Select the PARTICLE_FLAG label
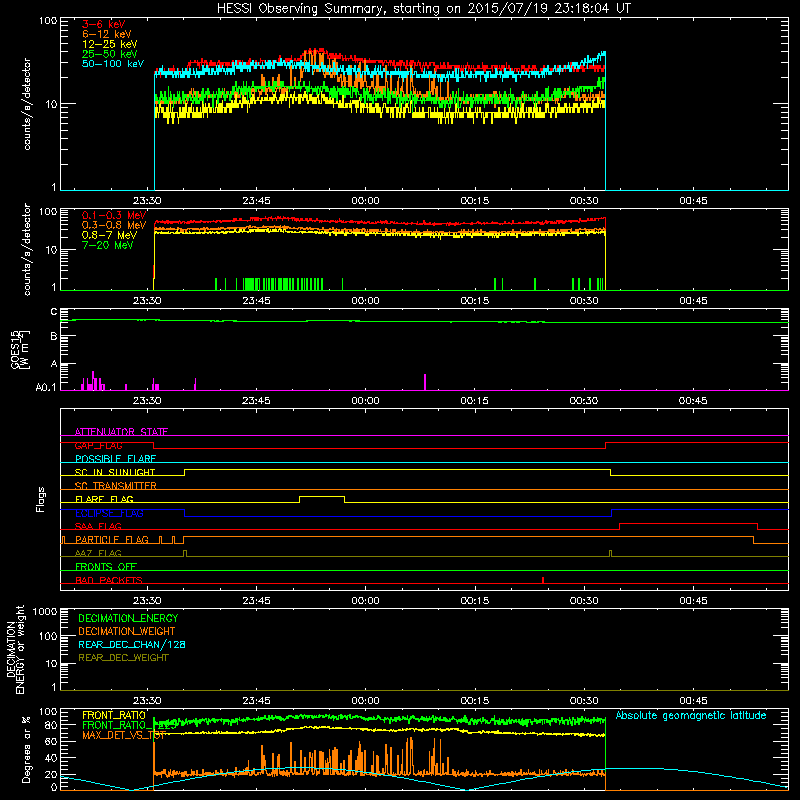The width and height of the screenshot is (800, 800). pyautogui.click(x=112, y=539)
